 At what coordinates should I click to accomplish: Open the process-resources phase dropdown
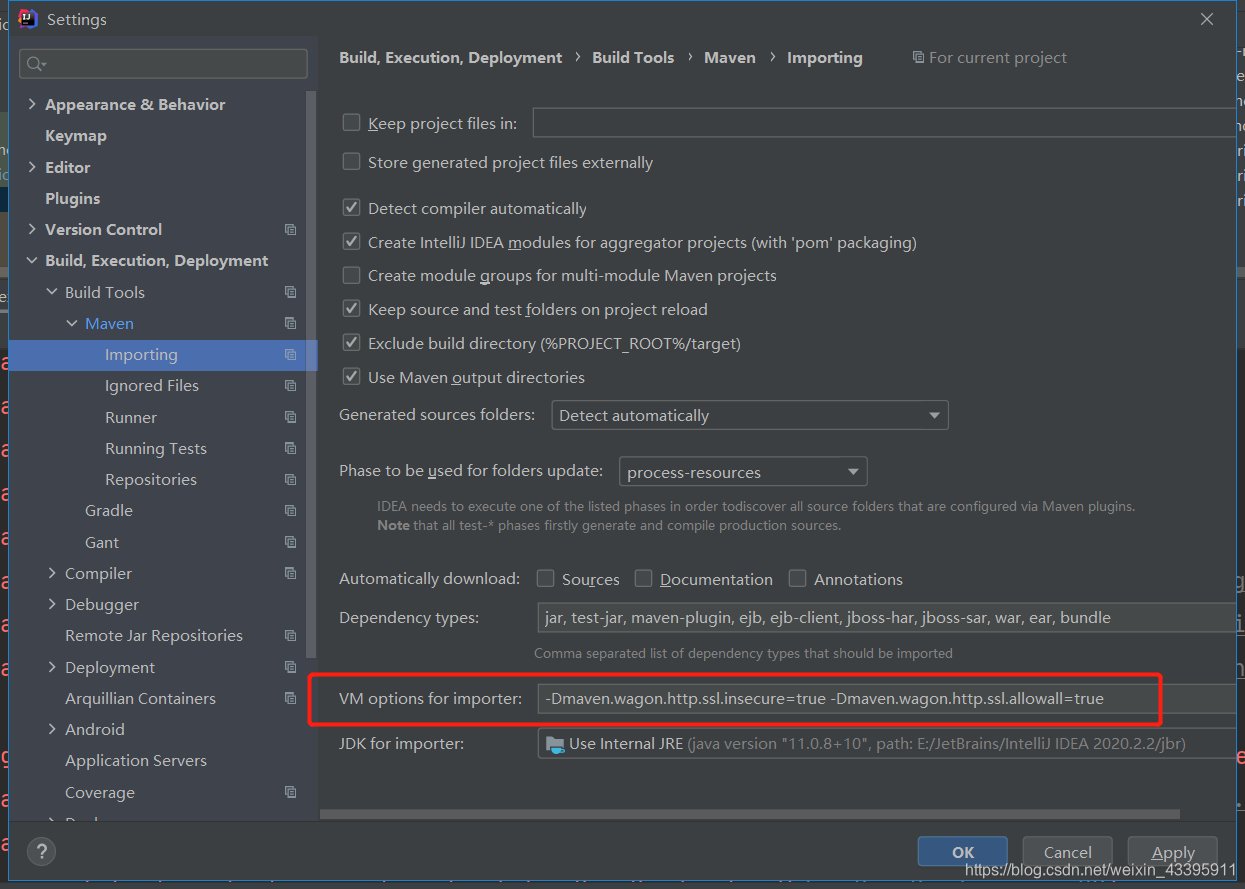(743, 472)
